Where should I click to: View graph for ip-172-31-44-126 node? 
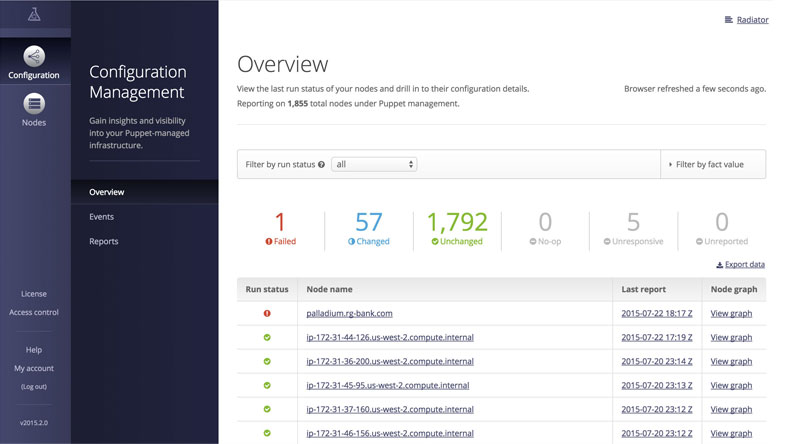pos(731,337)
